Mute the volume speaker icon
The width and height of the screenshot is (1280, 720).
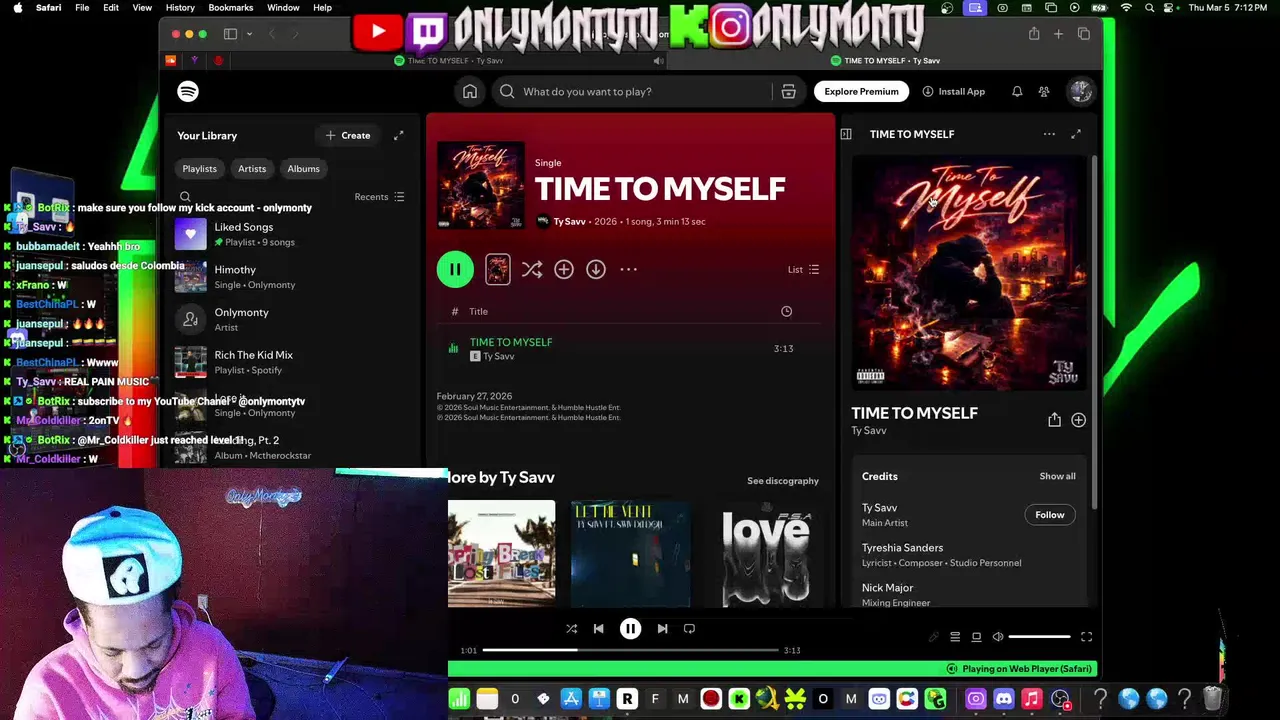[998, 637]
